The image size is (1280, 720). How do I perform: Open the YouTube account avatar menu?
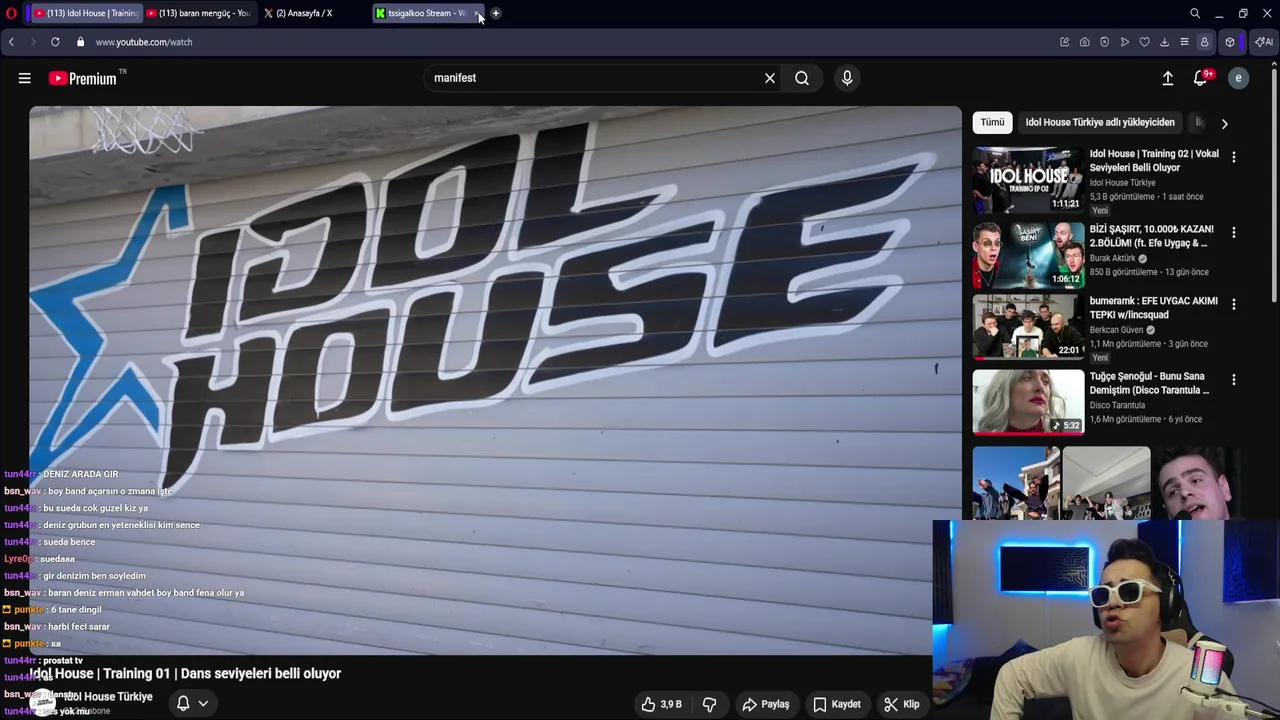pos(1238,78)
